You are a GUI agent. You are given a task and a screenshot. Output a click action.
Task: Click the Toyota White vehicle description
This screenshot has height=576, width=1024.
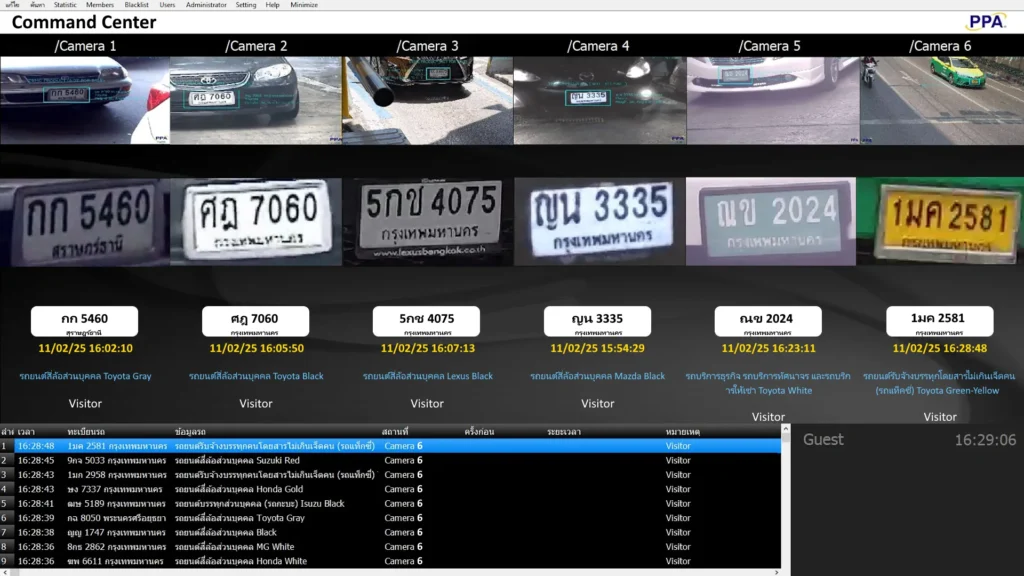768,390
